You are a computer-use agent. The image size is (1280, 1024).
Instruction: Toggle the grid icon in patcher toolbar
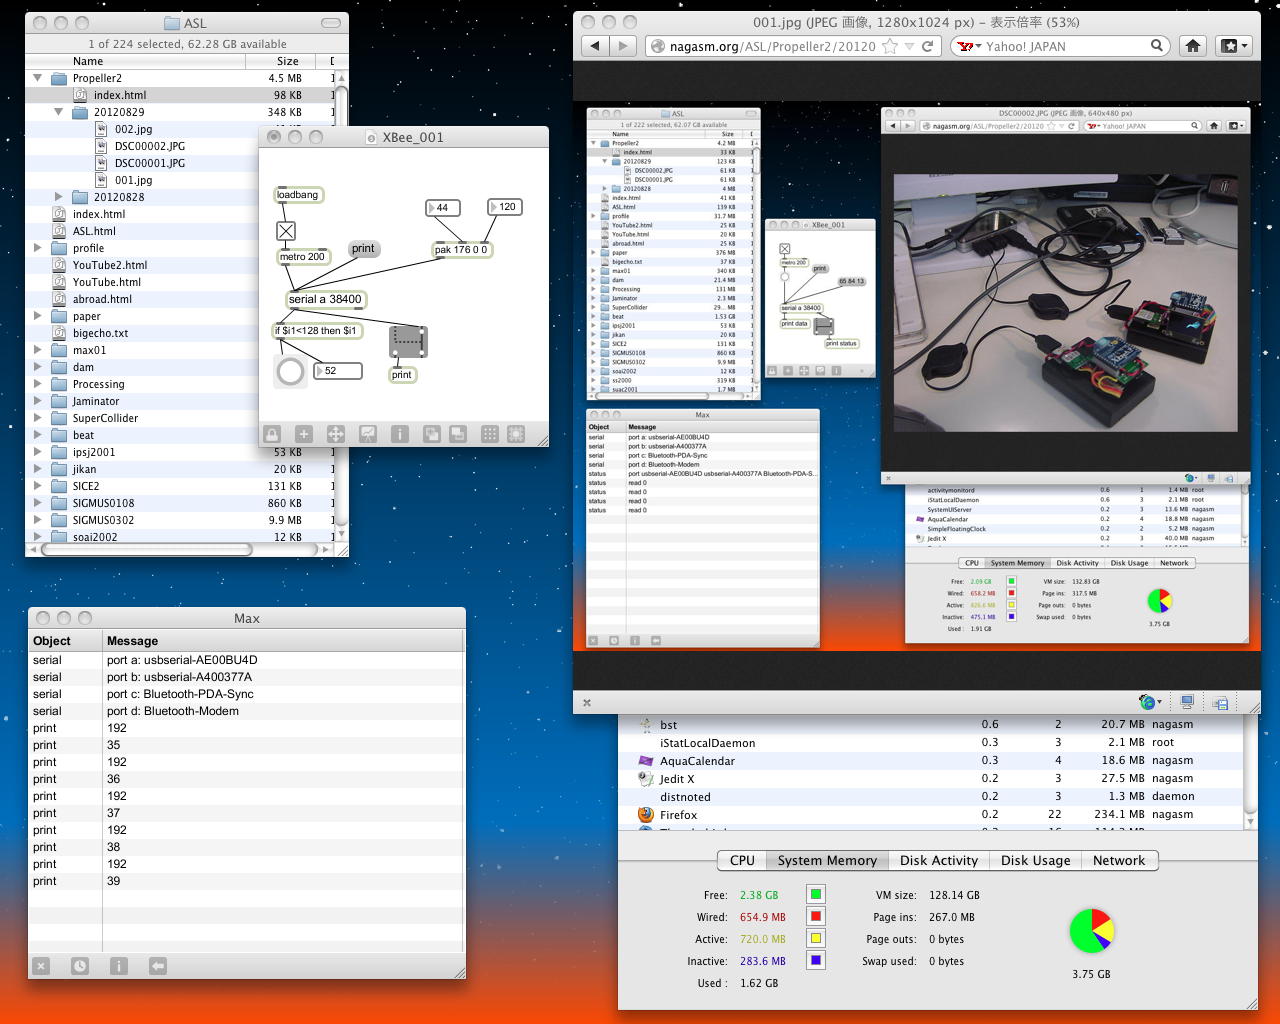490,434
